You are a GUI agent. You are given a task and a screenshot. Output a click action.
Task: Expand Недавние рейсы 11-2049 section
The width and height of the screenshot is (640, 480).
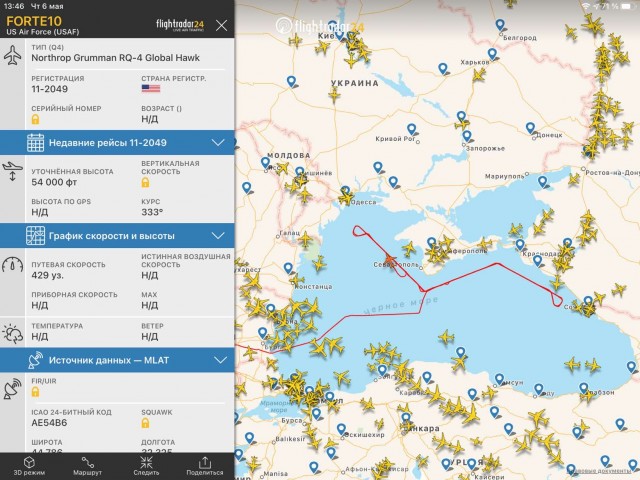117,142
